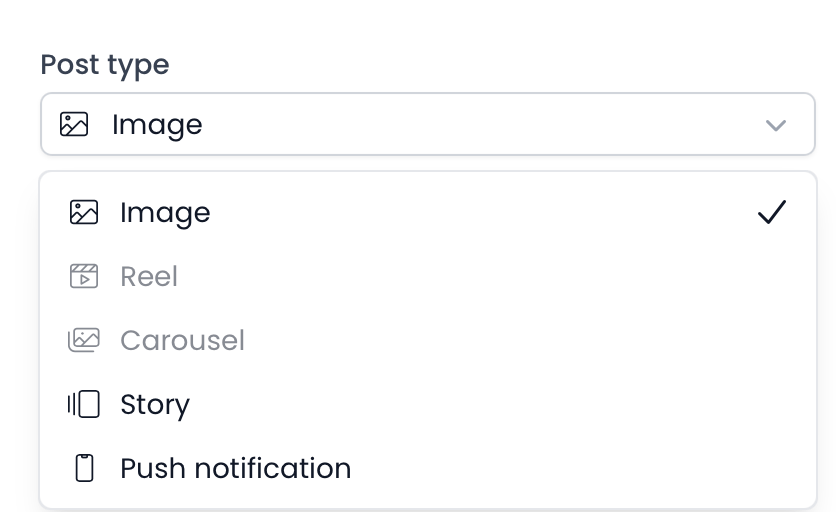Collapse the Post type dropdown using its chevron

tap(775, 125)
